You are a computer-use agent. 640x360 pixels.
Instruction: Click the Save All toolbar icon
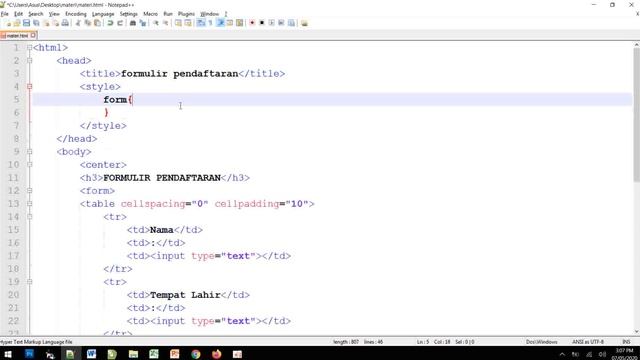tap(36, 23)
